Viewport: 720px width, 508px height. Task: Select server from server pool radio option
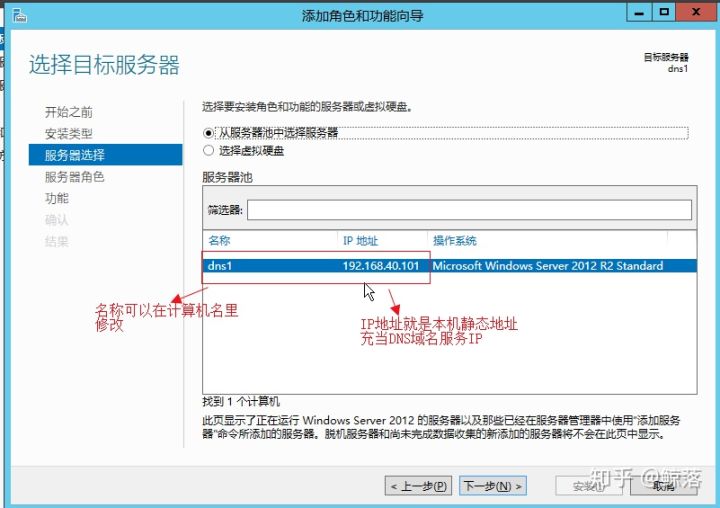[208, 133]
